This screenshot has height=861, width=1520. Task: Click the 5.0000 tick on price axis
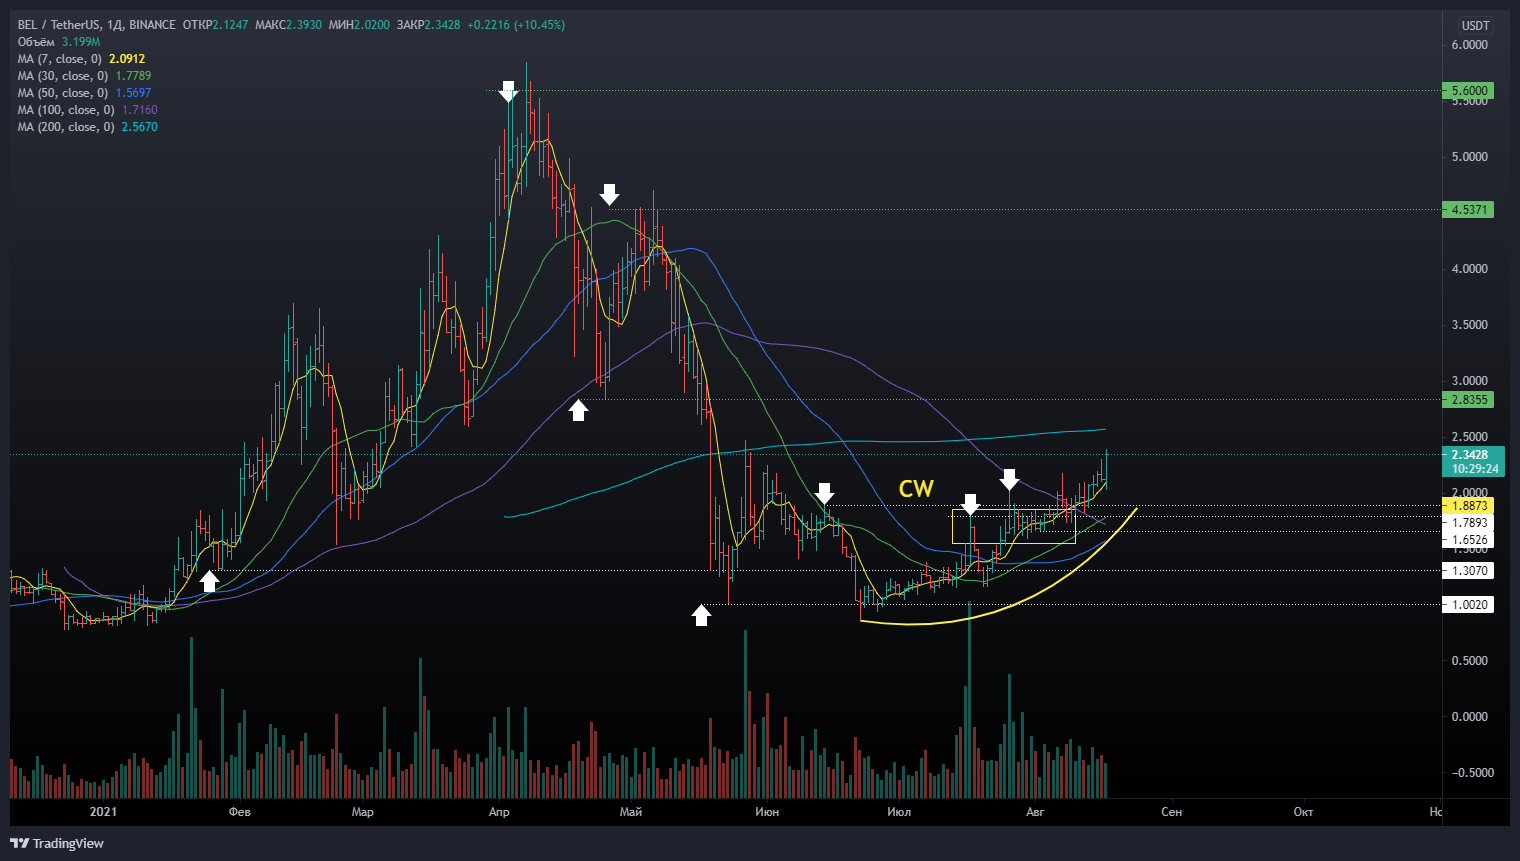click(x=1469, y=157)
